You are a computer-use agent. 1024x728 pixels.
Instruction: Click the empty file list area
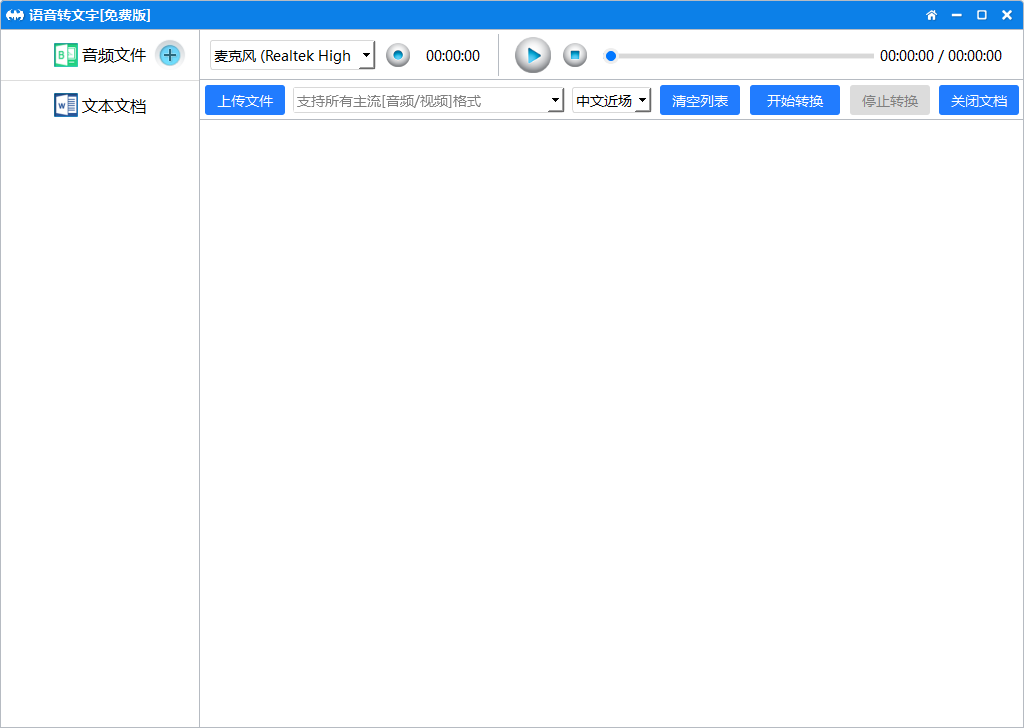(x=611, y=420)
